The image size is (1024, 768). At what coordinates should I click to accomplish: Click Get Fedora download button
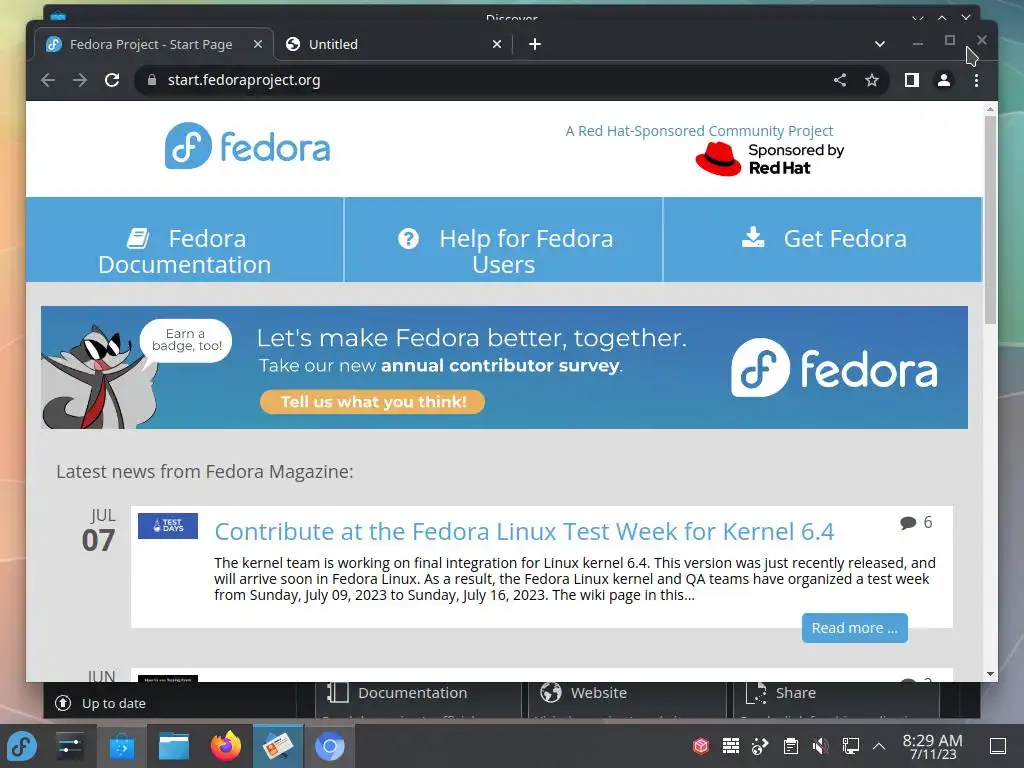[823, 239]
